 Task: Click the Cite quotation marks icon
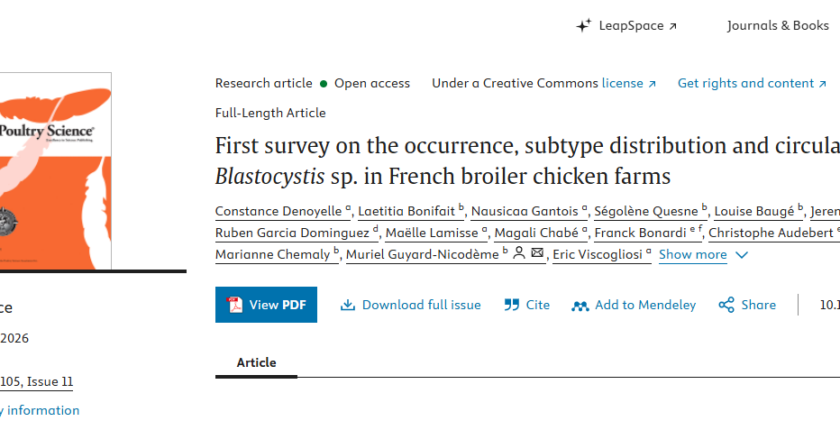(512, 305)
